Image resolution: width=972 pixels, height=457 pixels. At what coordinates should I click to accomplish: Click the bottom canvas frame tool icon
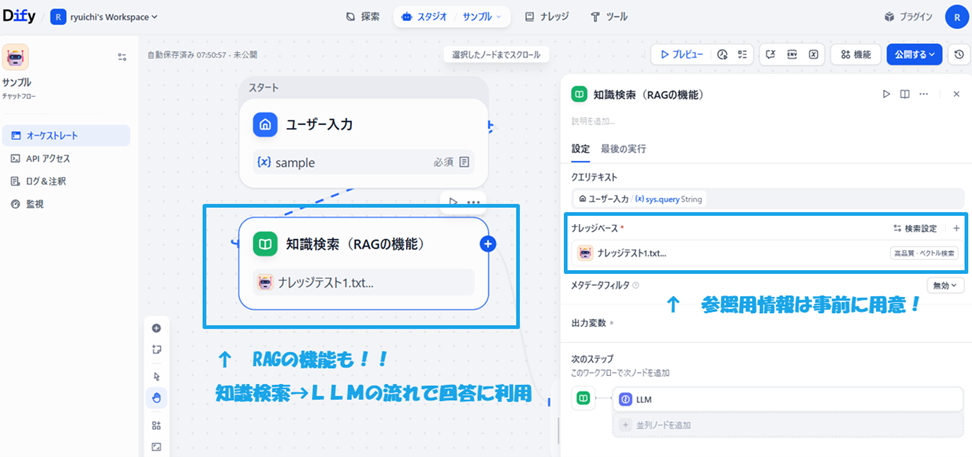[x=156, y=446]
